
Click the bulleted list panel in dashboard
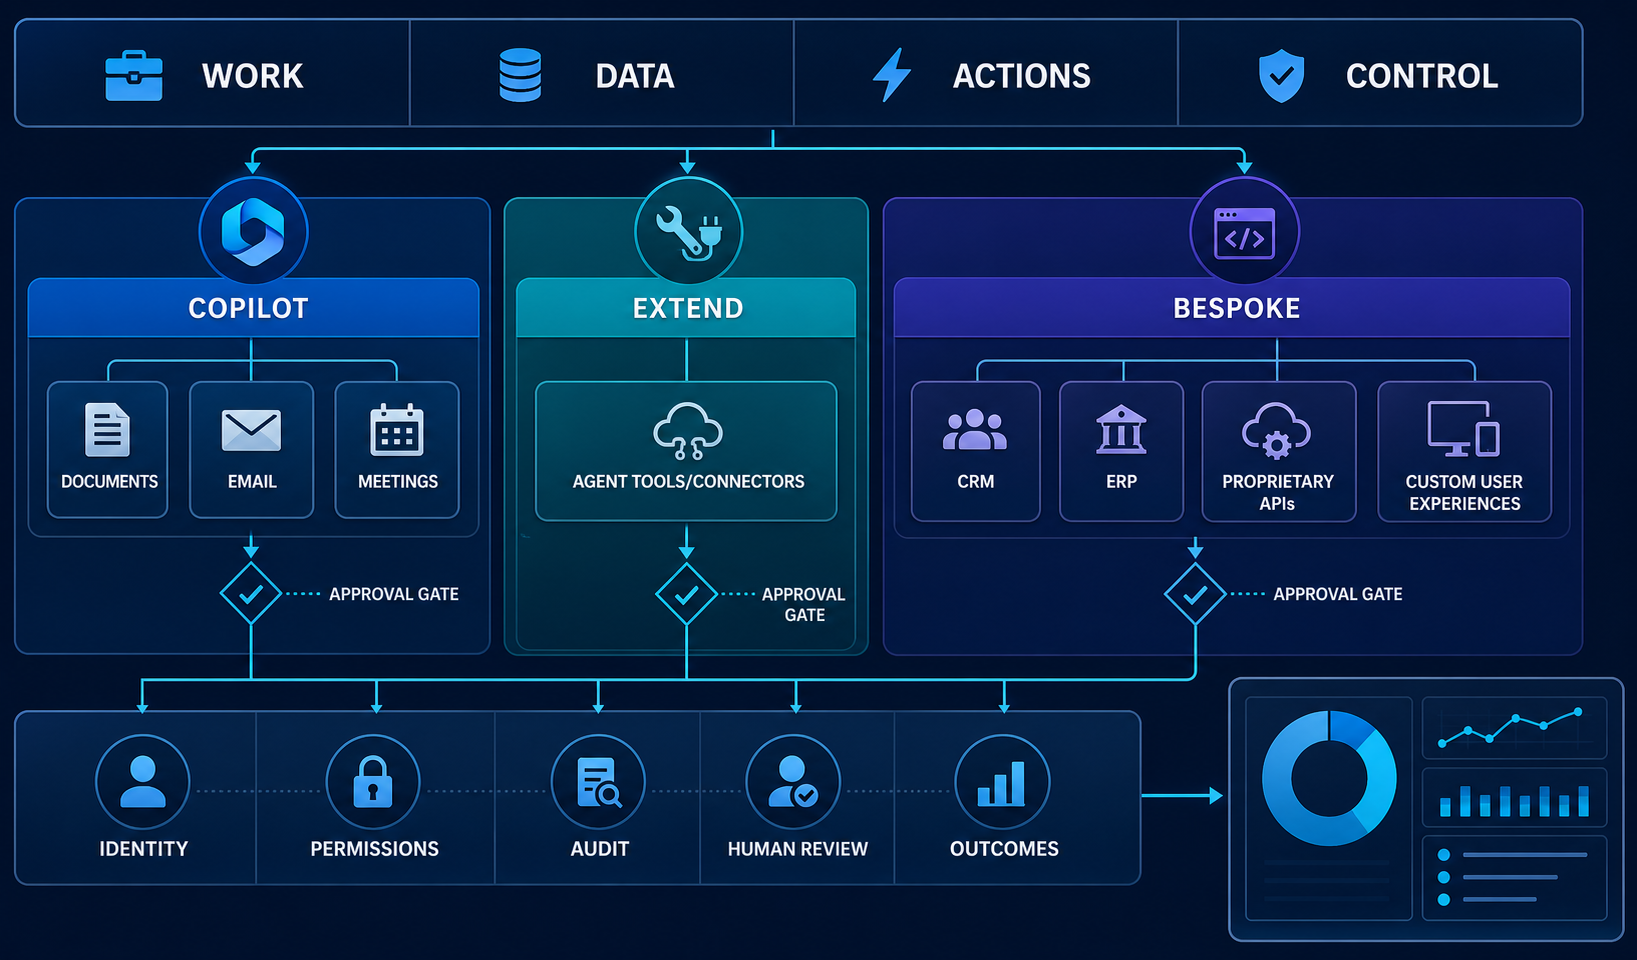click(x=1514, y=877)
